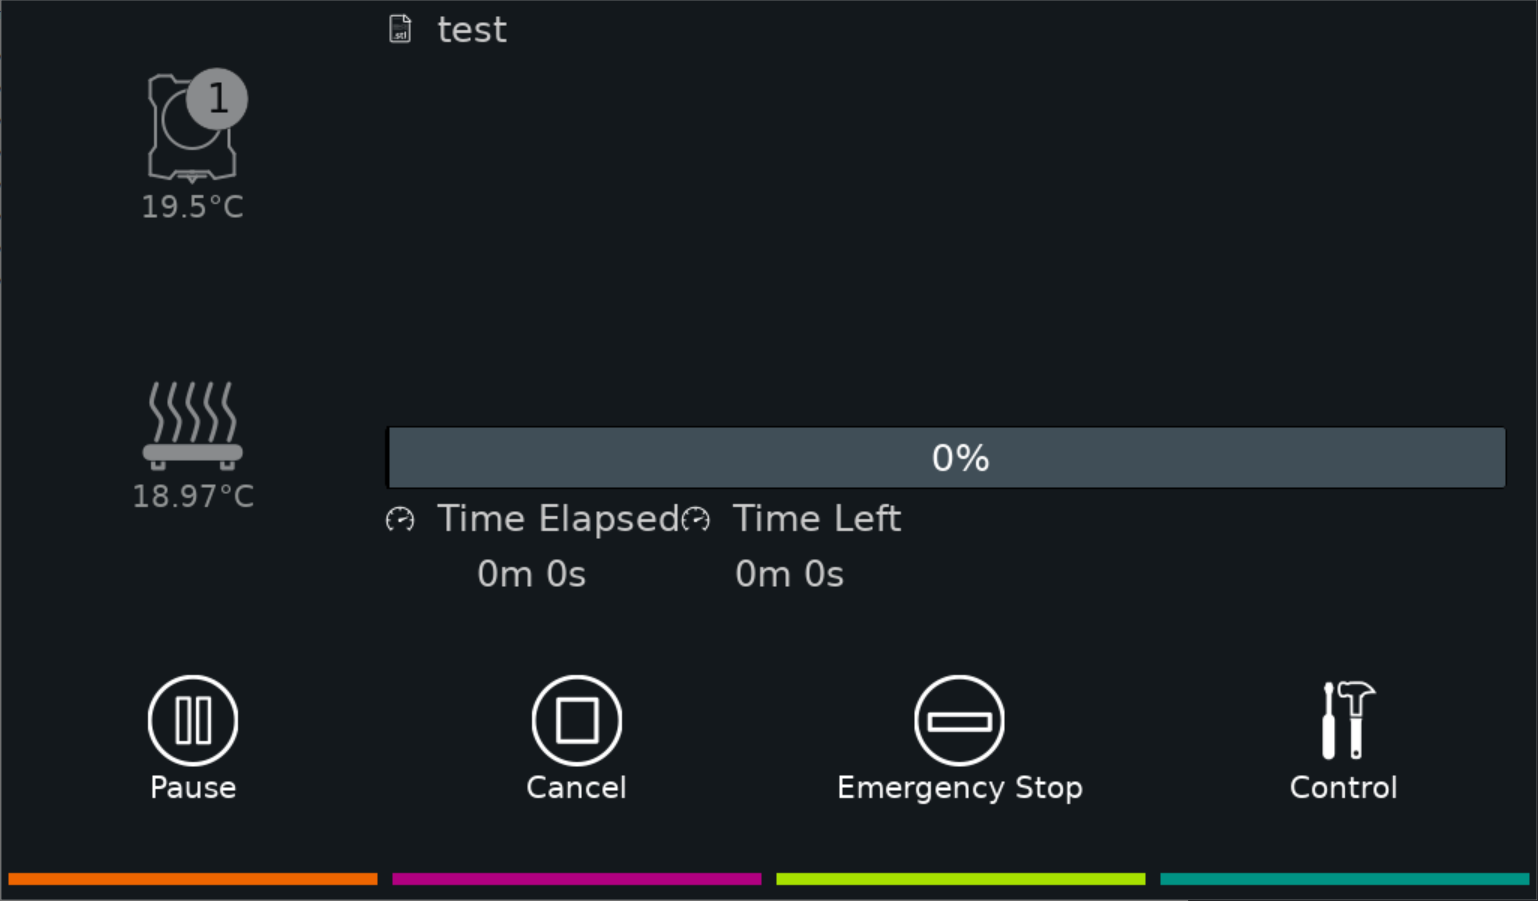This screenshot has height=901, width=1538.
Task: Open Control tools icon
Action: pos(1348,720)
